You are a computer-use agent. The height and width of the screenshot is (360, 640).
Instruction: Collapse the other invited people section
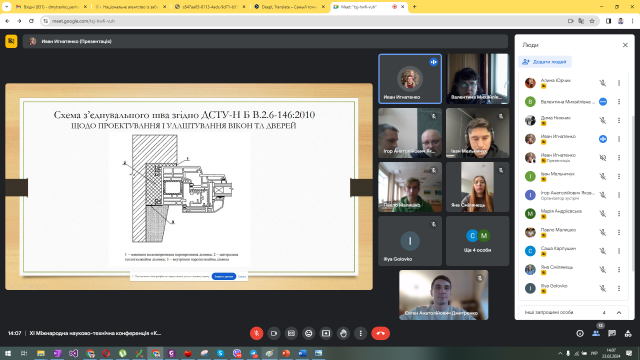click(619, 313)
